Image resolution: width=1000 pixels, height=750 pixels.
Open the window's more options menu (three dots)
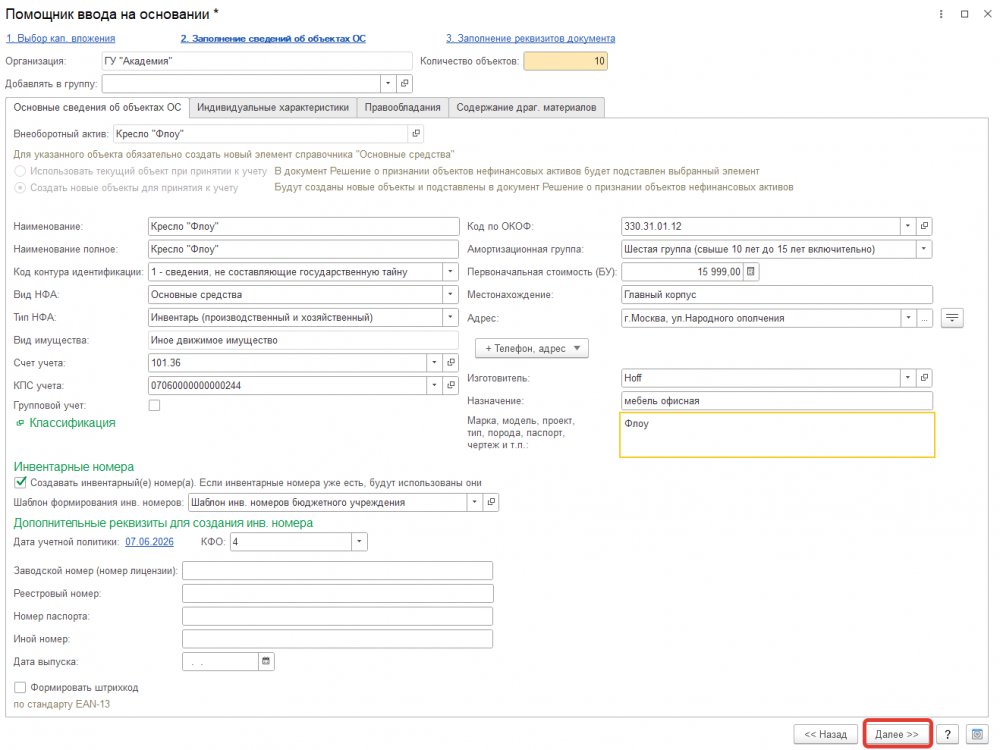click(941, 14)
